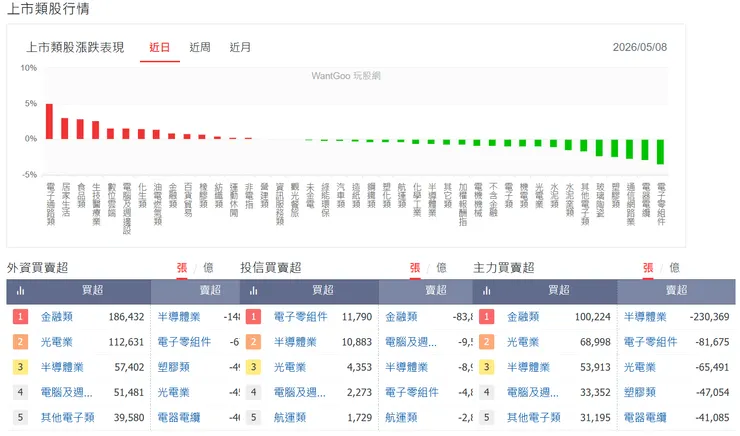Click green chart bar for 通信網路業
The width and height of the screenshot is (740, 436).
(630, 149)
